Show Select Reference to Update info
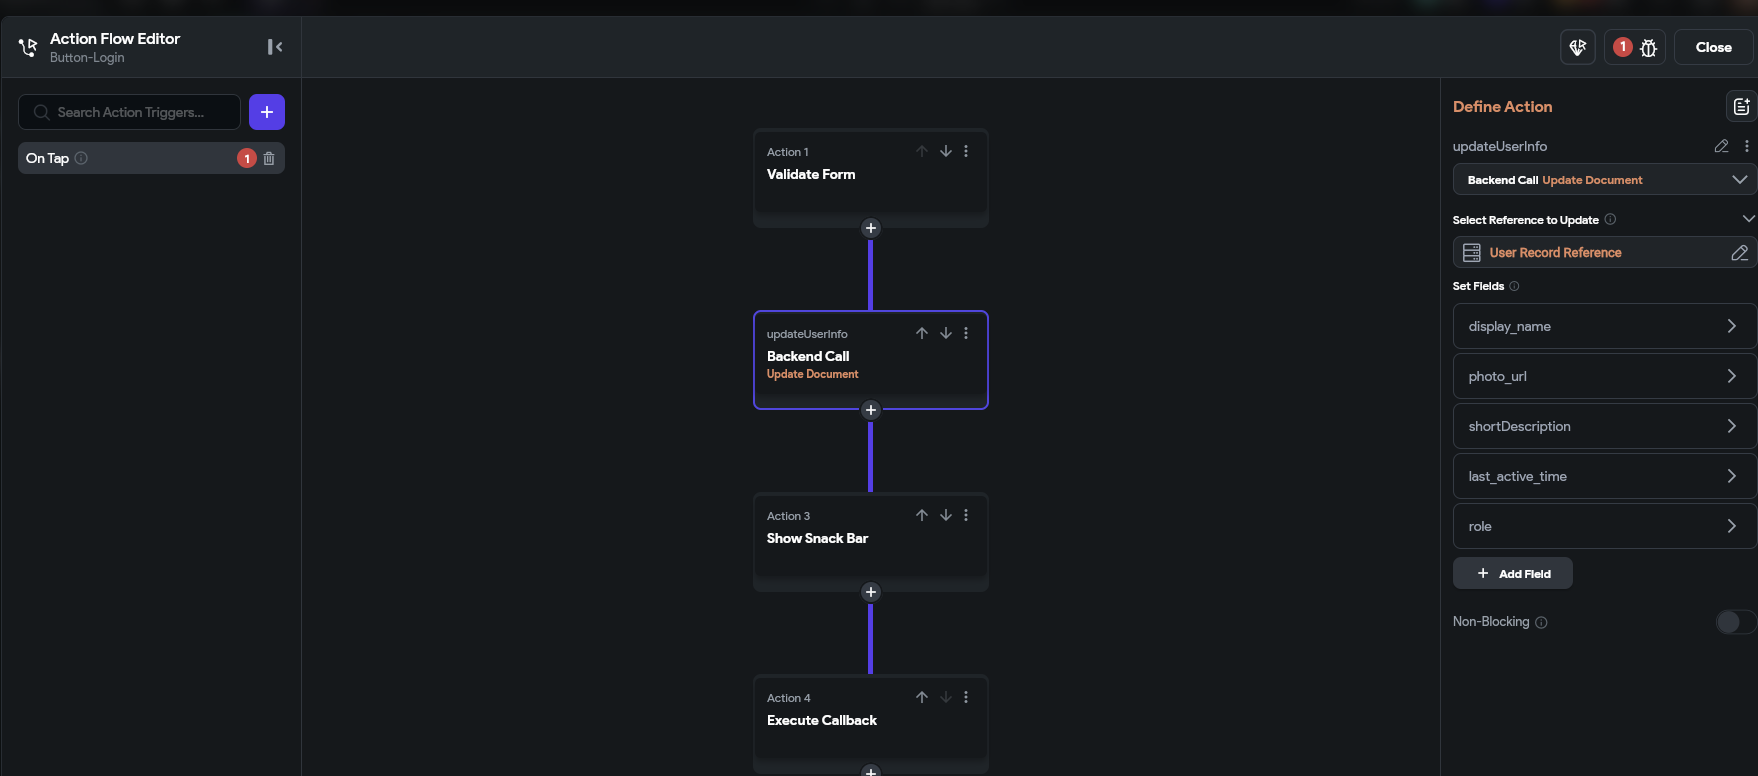 coord(1610,220)
